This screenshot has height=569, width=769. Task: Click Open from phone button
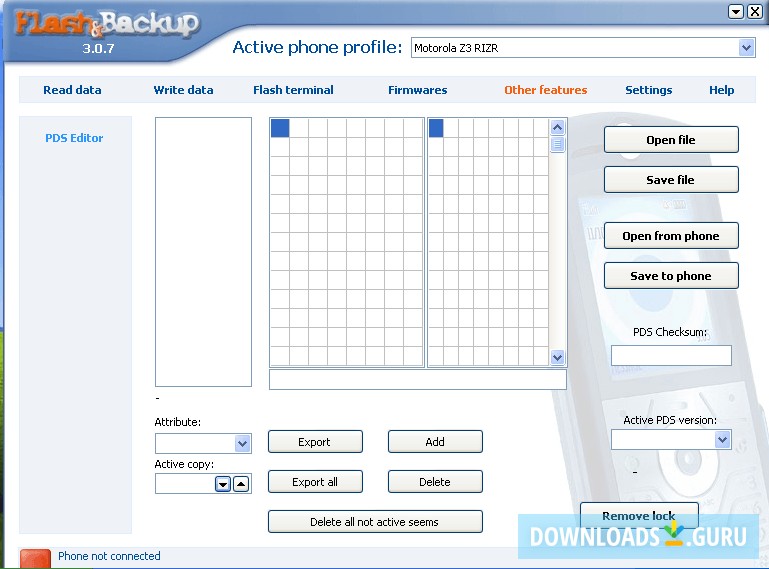coord(671,235)
